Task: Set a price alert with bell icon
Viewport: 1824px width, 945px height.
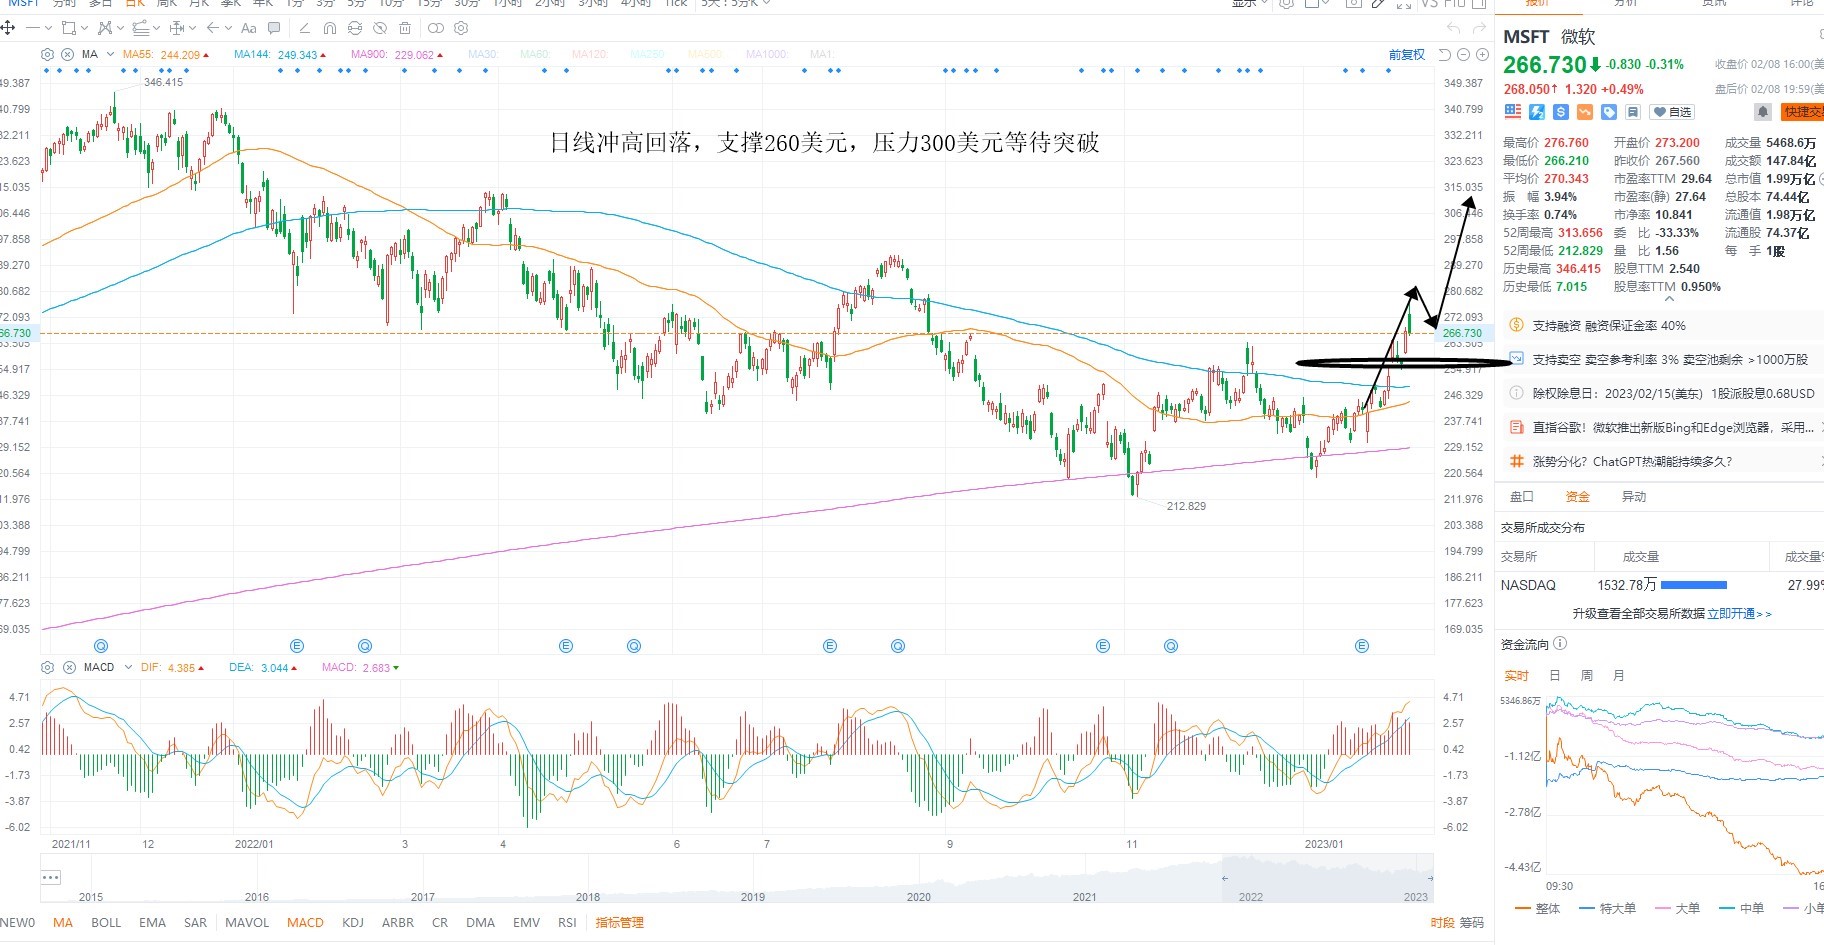Action: tap(1763, 112)
